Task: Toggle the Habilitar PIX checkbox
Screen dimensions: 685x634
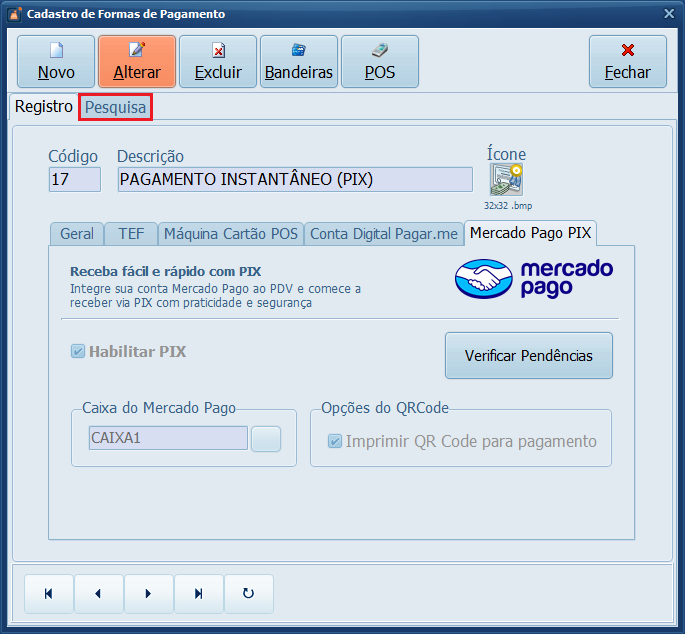Action: pos(78,352)
